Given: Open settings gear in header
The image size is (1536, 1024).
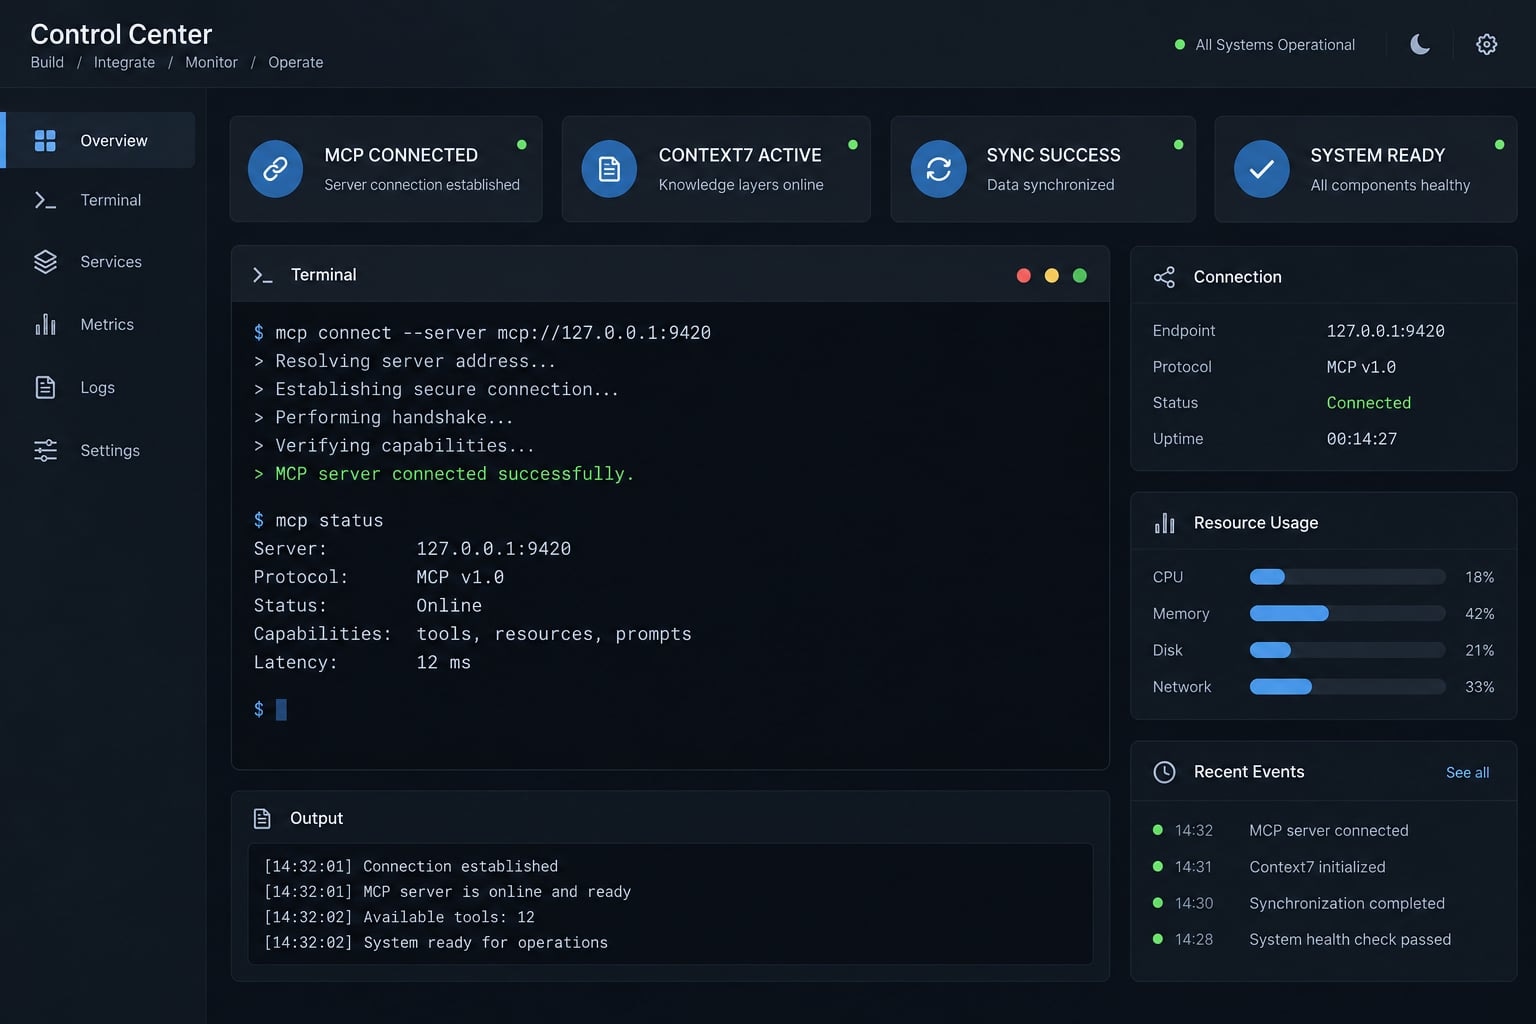Looking at the screenshot, I should (1486, 44).
